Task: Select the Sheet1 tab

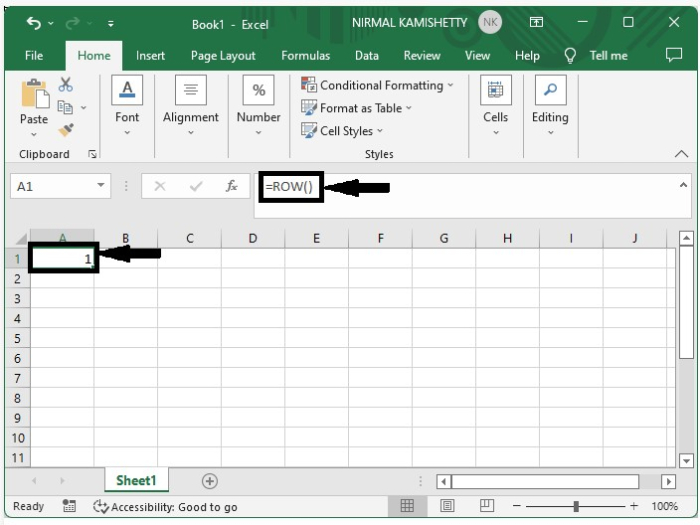Action: [x=136, y=480]
